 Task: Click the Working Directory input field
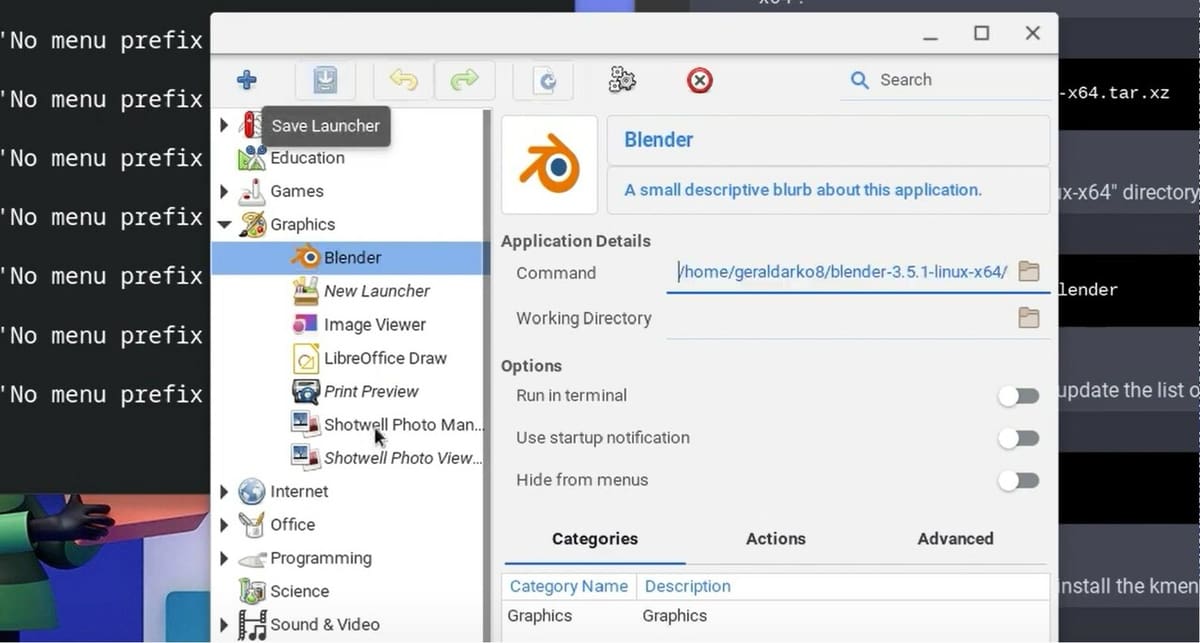[x=840, y=318]
